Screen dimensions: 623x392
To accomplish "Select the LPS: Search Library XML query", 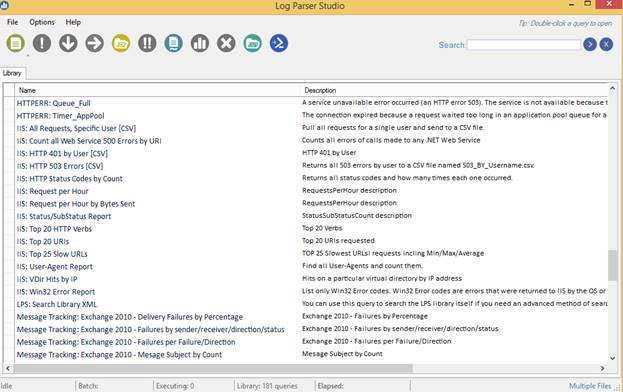I will pos(57,305).
